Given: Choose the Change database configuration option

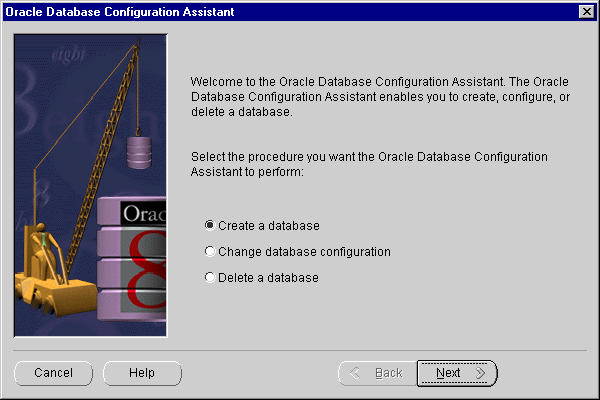Looking at the screenshot, I should [210, 251].
